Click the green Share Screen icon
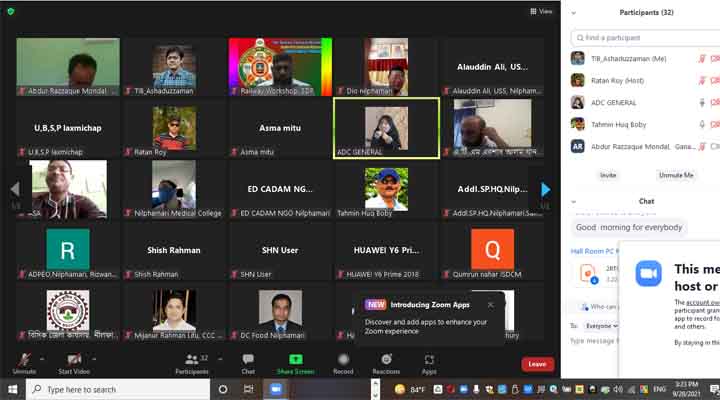This screenshot has width=720, height=400. point(296,359)
